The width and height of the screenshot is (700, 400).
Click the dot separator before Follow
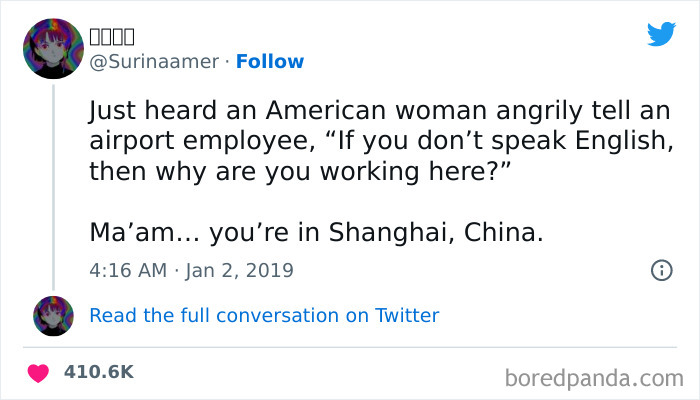tap(226, 62)
